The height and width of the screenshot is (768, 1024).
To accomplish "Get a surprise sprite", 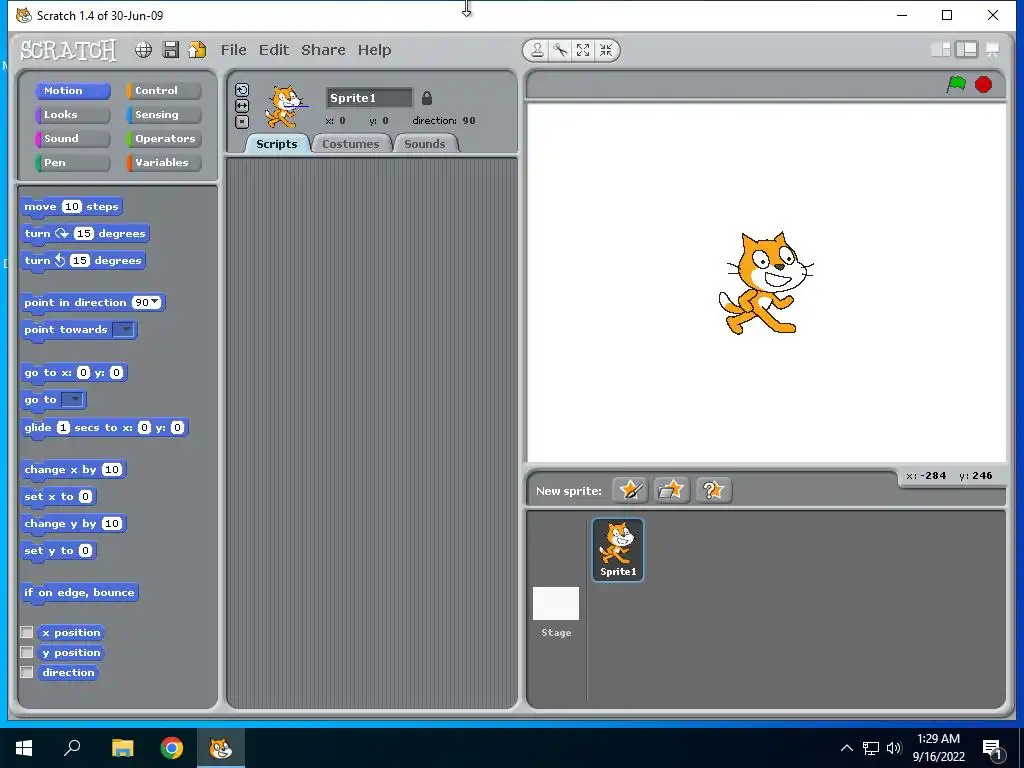I will [x=712, y=490].
